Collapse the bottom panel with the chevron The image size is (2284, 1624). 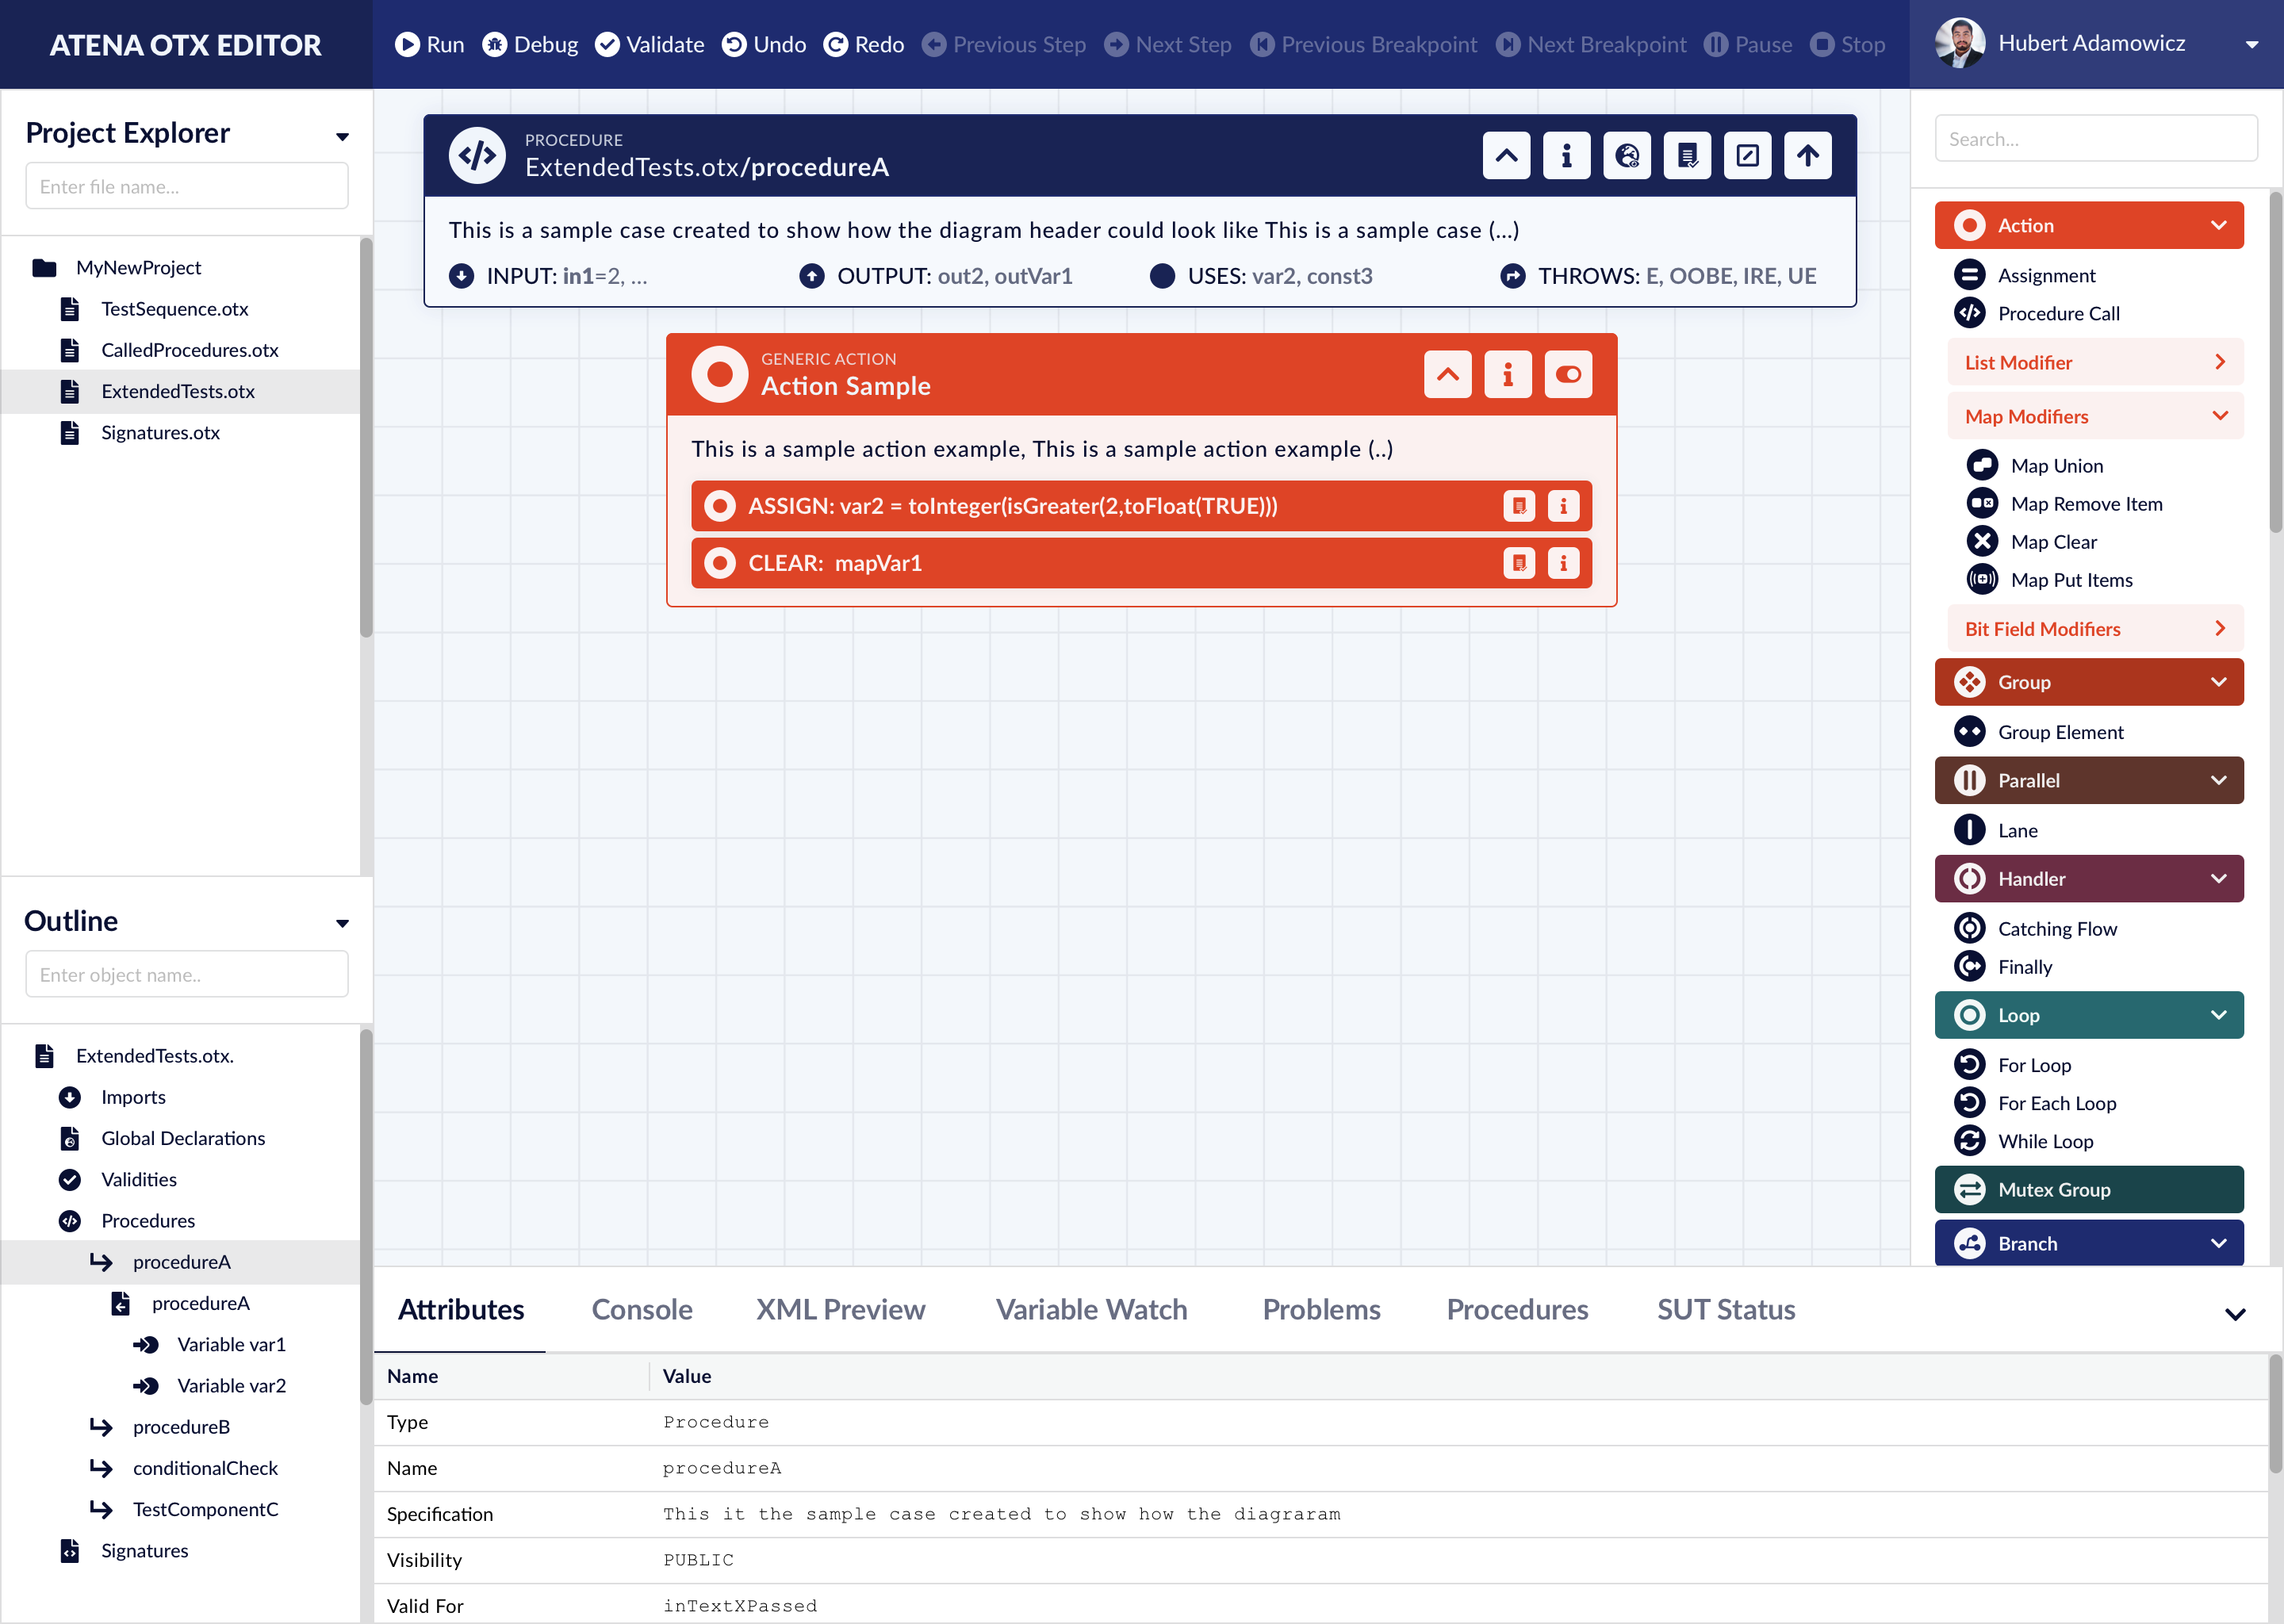2235,1313
